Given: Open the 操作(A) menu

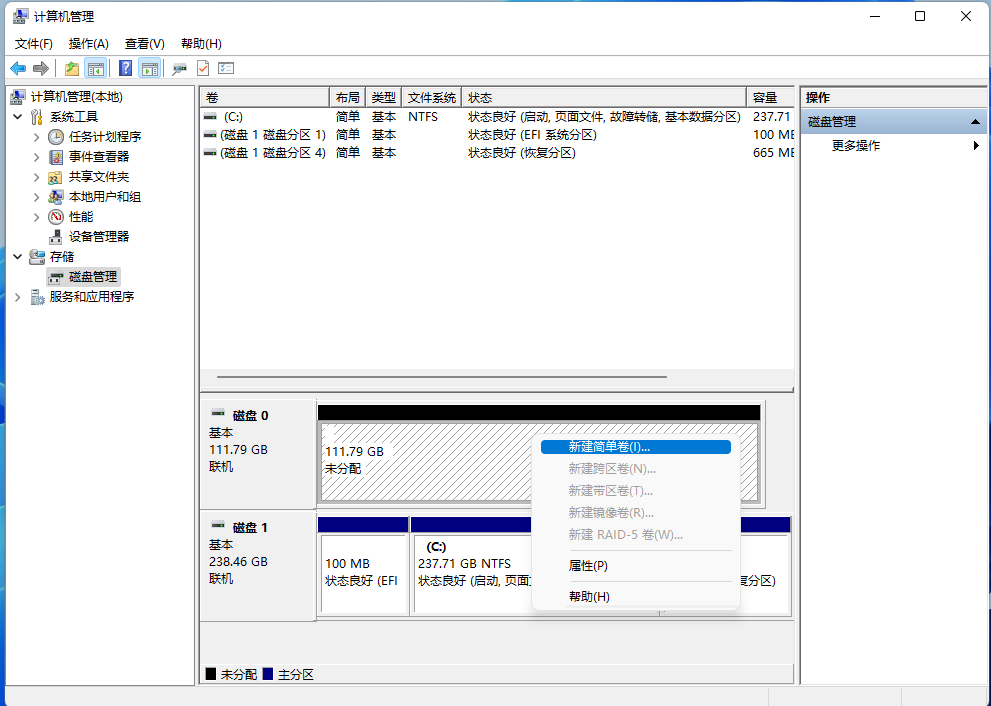Looking at the screenshot, I should tap(88, 43).
